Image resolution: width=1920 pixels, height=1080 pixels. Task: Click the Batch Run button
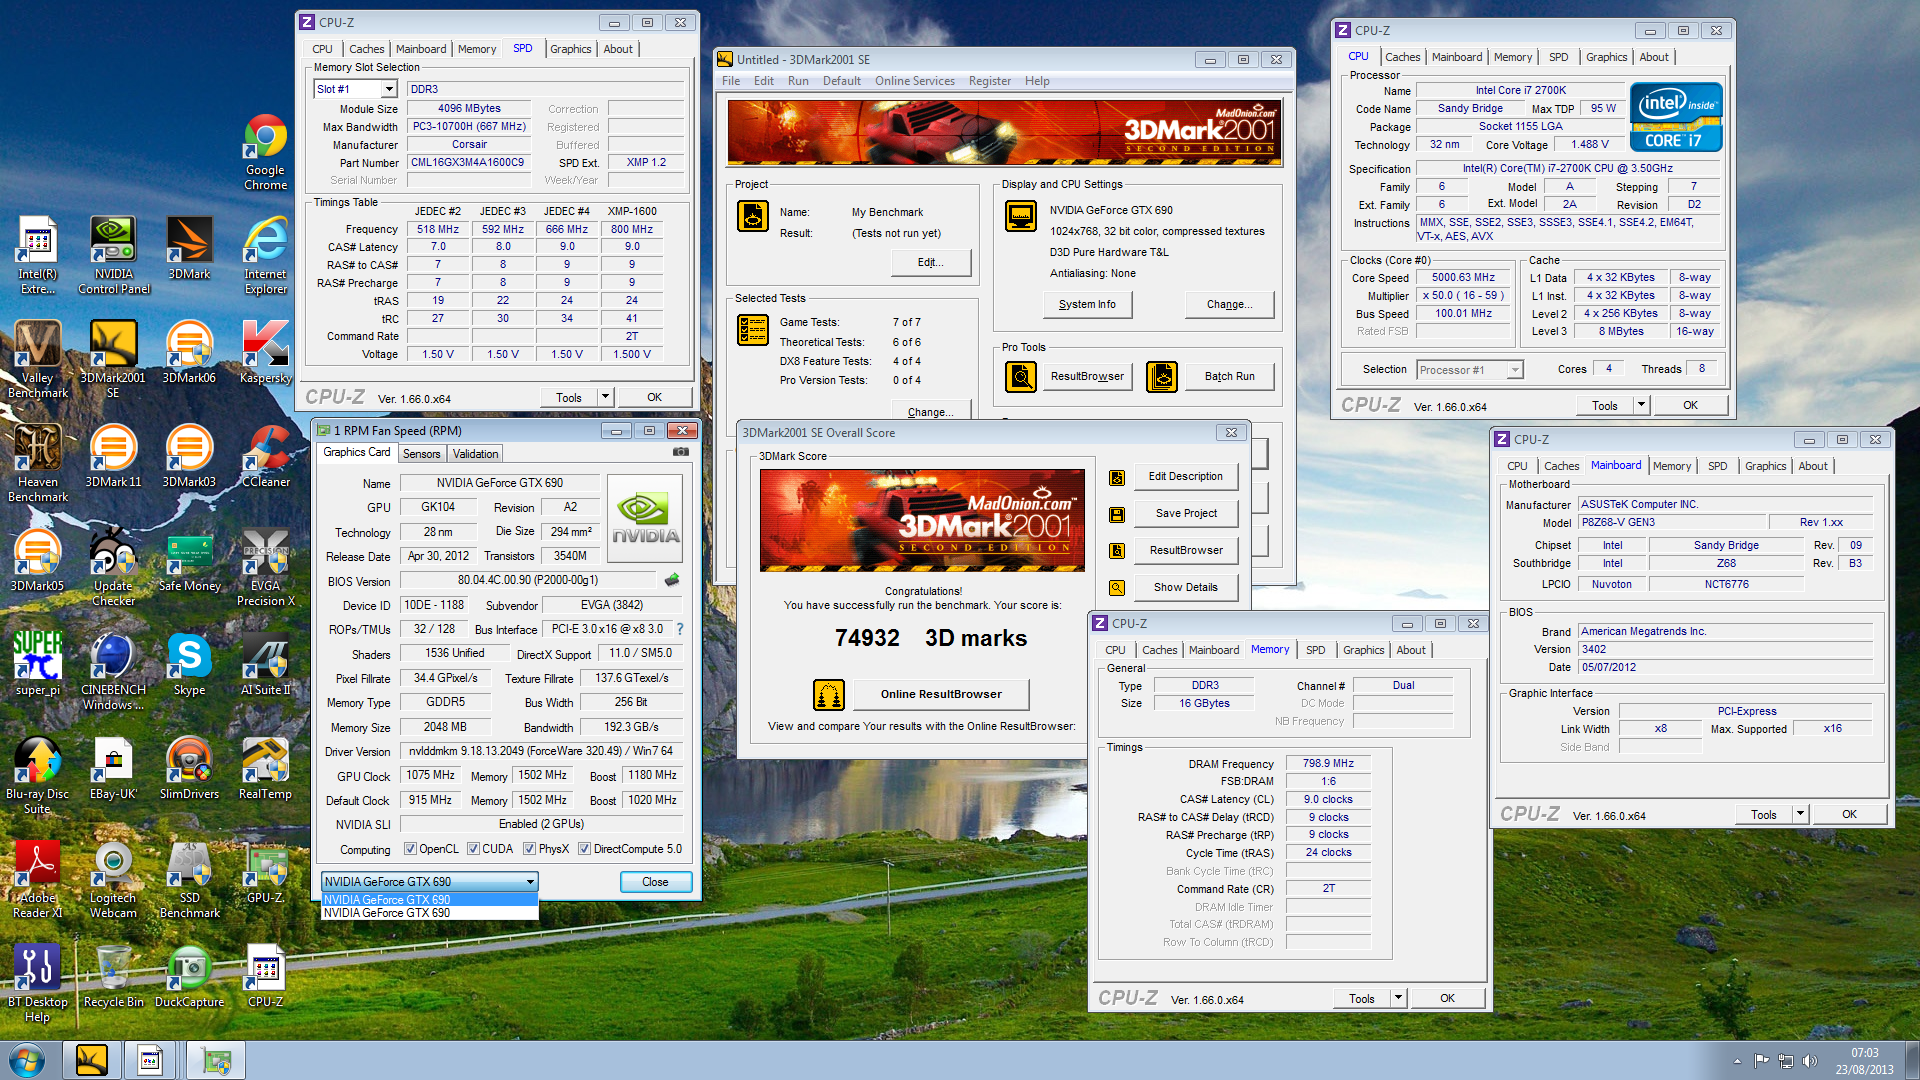tap(1229, 377)
